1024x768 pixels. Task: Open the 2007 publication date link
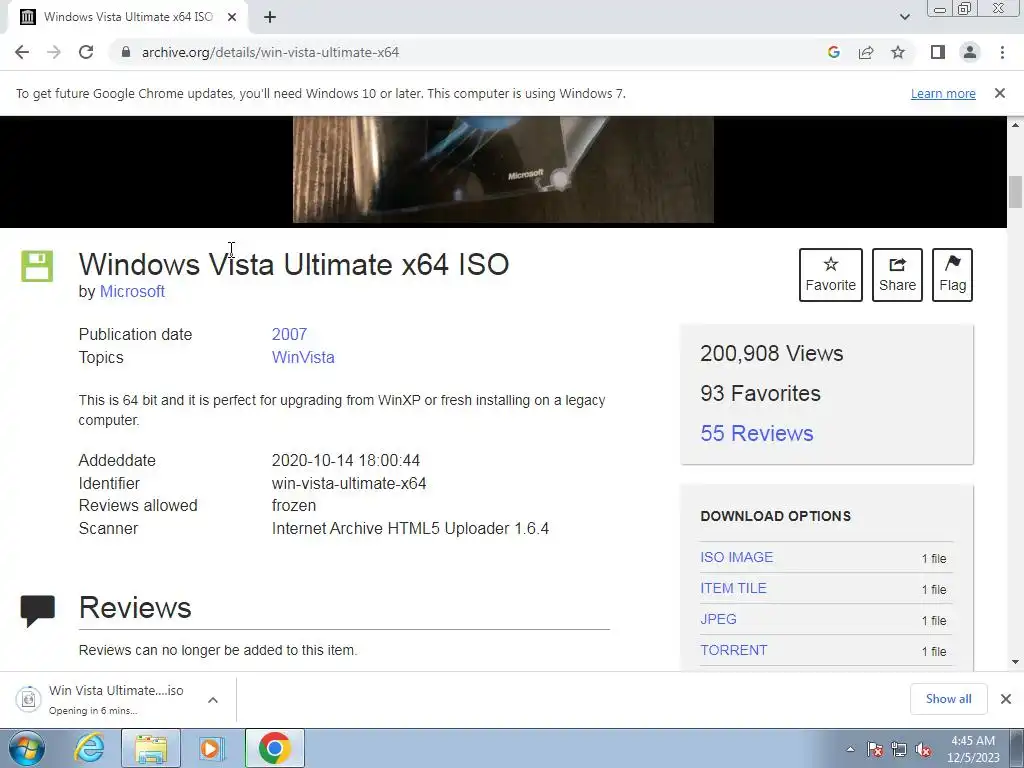(x=289, y=334)
